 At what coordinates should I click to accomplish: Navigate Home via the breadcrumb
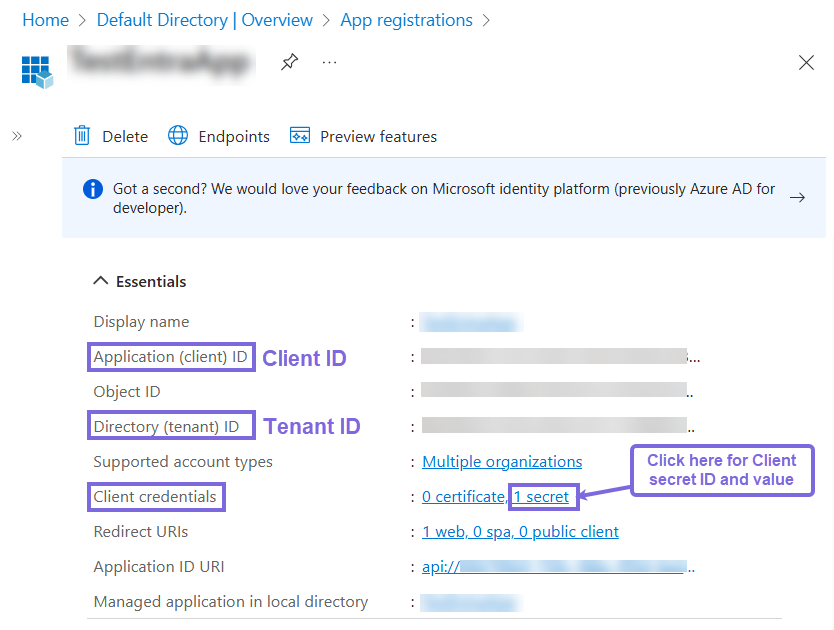tap(45, 19)
